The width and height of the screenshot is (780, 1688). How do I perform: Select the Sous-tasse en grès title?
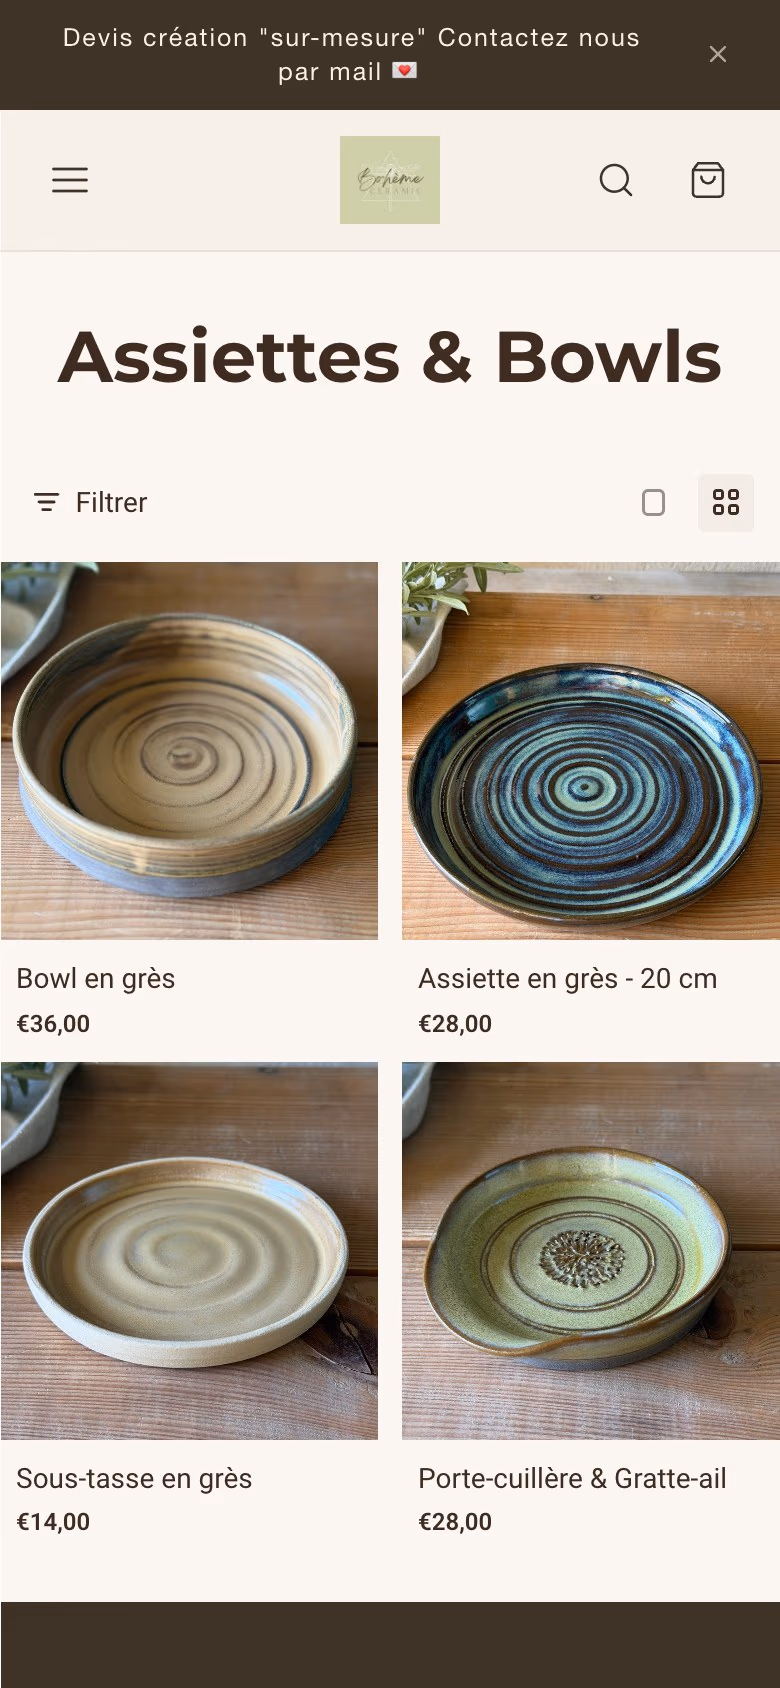tap(134, 1478)
